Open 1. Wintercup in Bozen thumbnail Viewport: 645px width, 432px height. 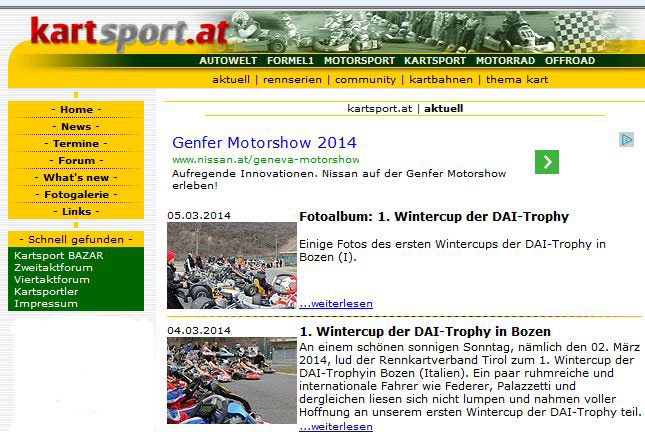point(232,381)
